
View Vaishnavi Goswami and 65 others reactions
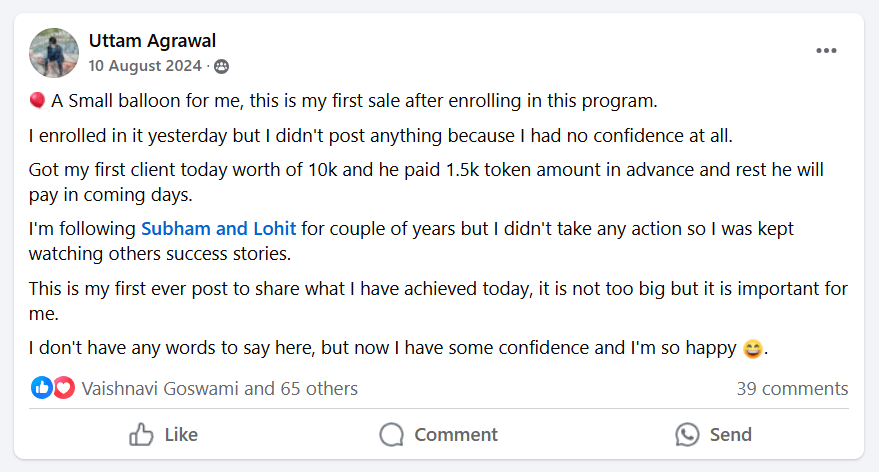219,388
